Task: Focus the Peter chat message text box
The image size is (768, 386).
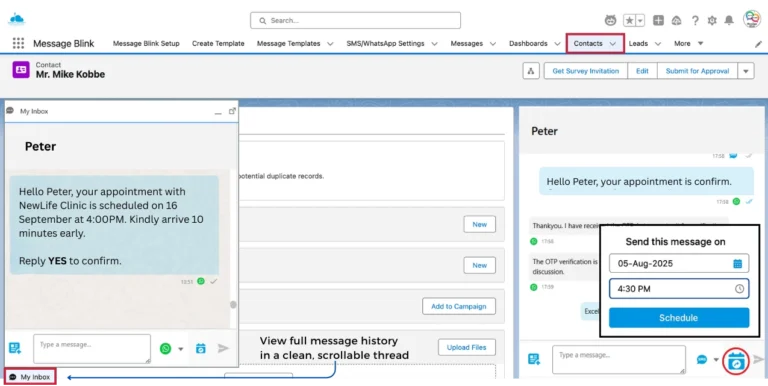Action: 619,360
